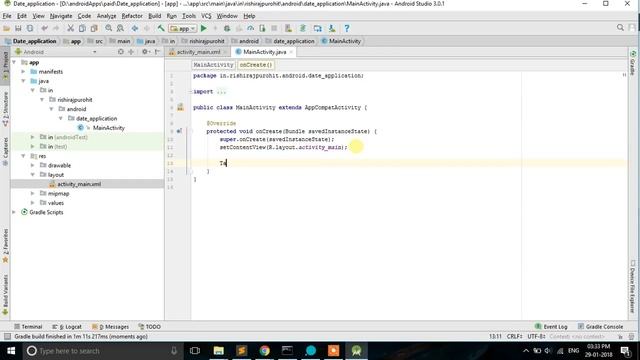Click the Save All toolbar icon

[x=18, y=28]
